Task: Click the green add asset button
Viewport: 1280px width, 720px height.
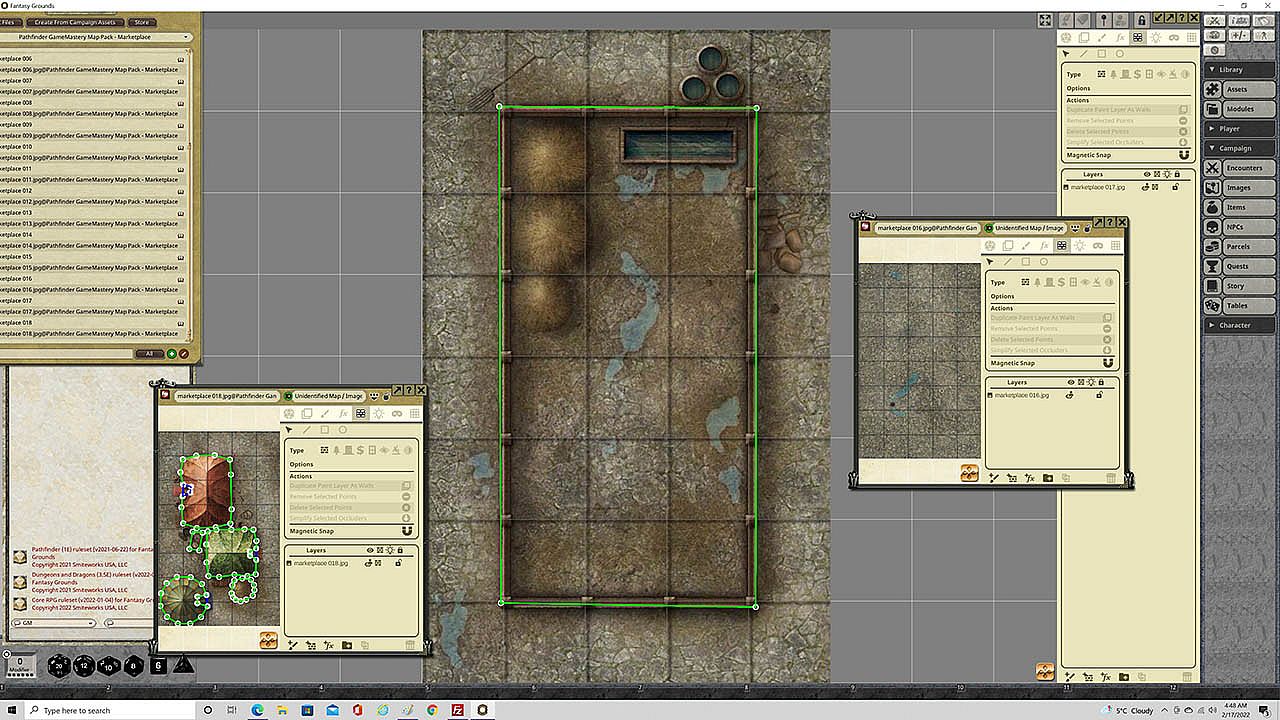Action: click(171, 354)
